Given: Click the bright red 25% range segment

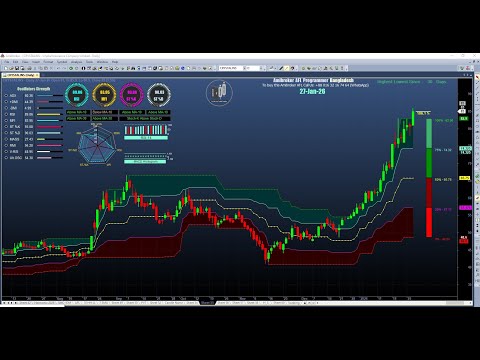Looking at the screenshot, I should point(429,222).
